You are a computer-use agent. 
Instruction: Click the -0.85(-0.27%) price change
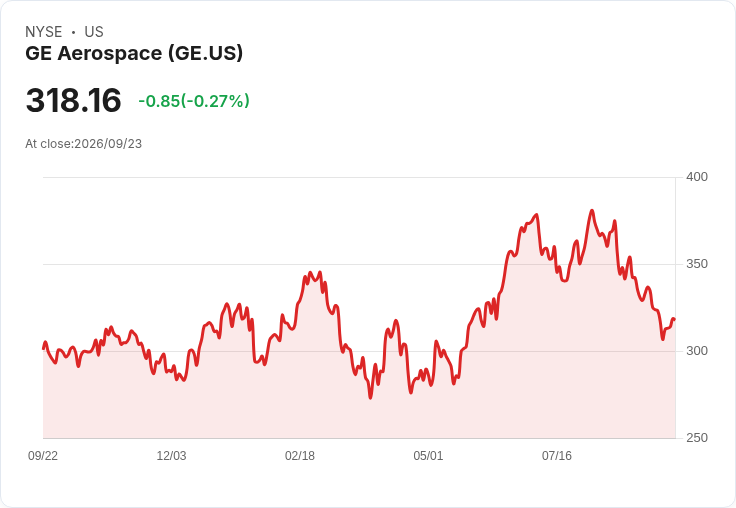194,101
